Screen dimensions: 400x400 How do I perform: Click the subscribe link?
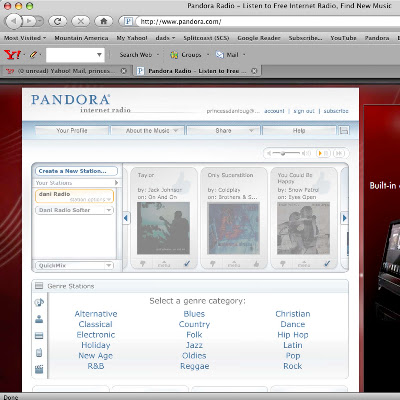336,111
